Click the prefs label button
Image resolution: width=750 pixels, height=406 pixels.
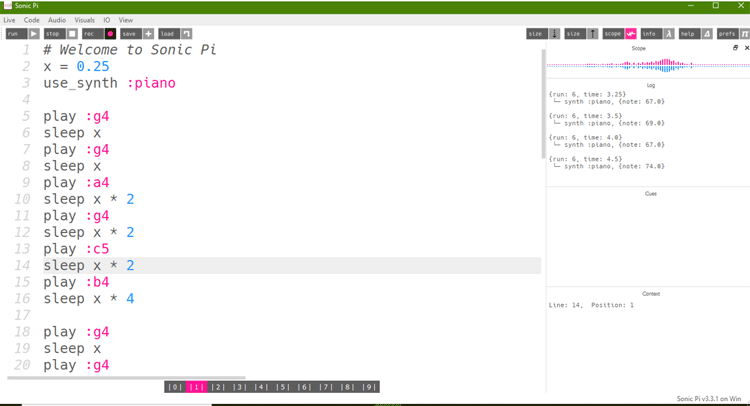(728, 33)
